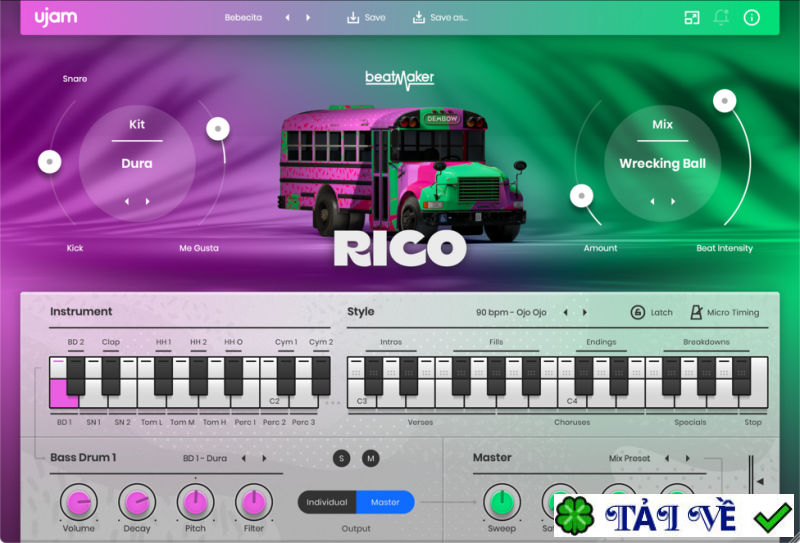Click the Bass Drum 1 Volume knob
The height and width of the screenshot is (543, 800).
(79, 502)
